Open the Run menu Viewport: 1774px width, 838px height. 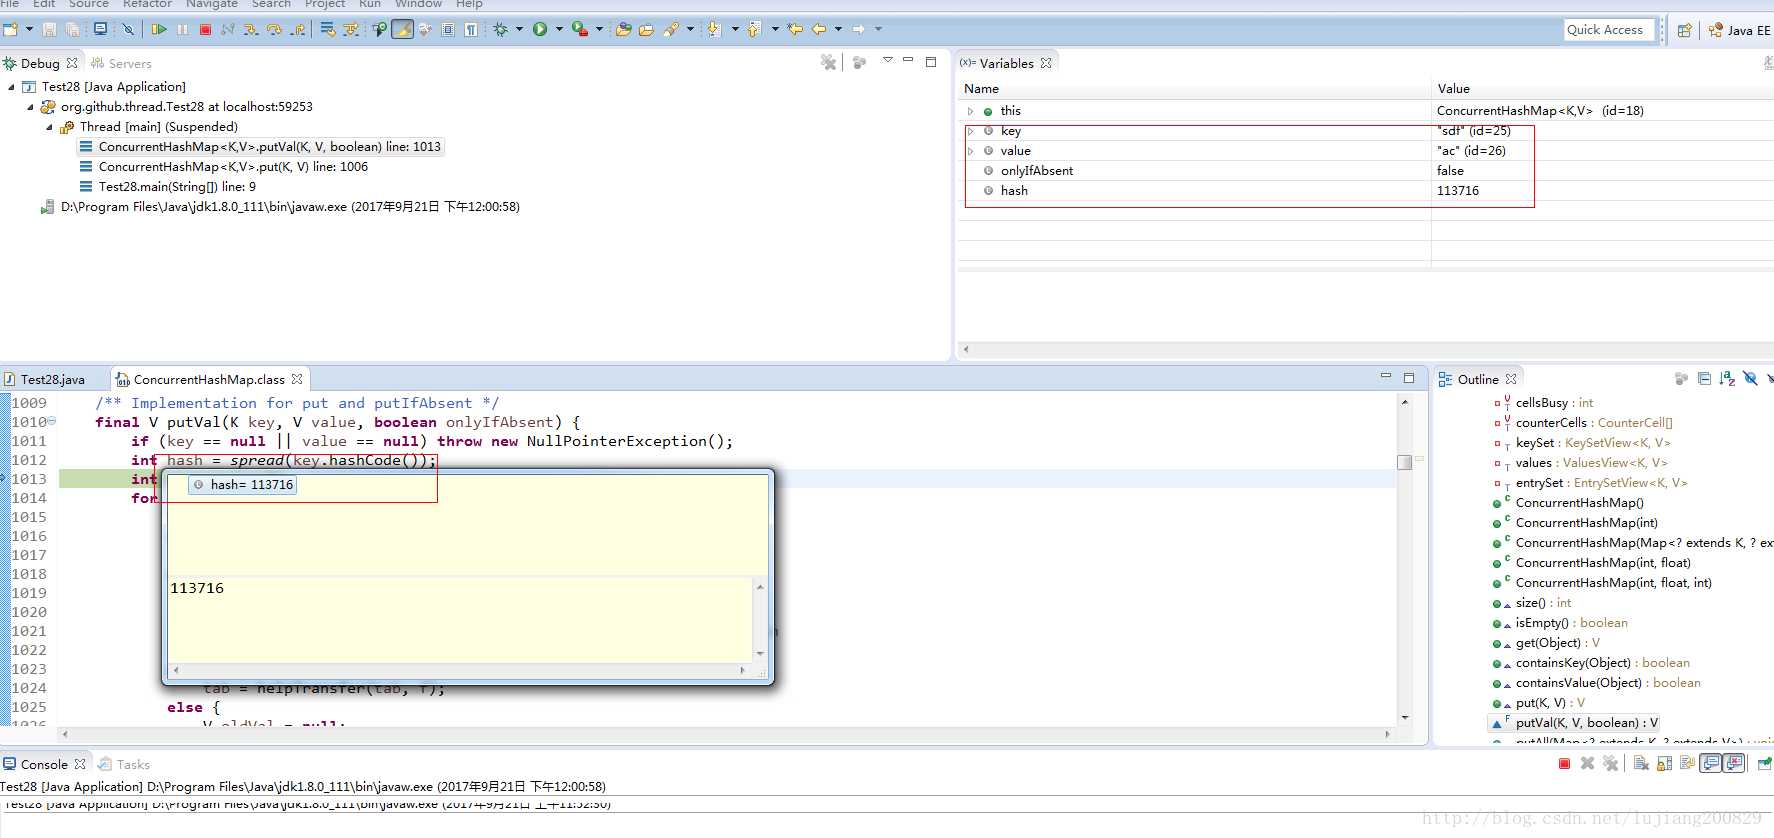coord(370,4)
